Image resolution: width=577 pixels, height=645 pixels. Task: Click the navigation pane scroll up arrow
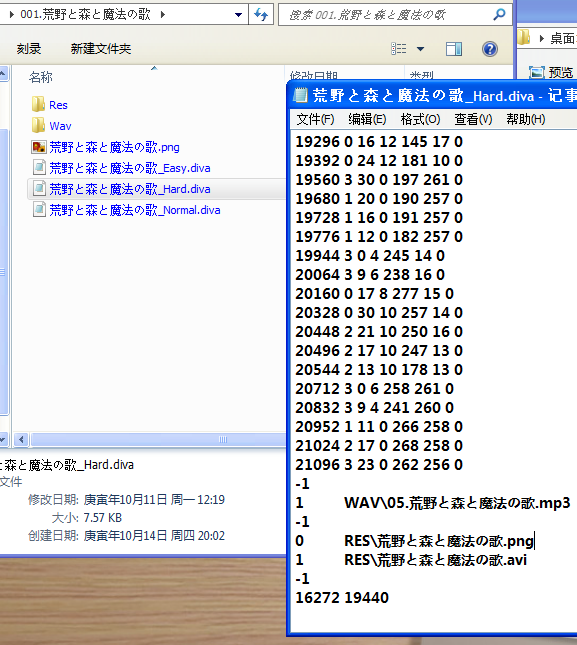[x=3, y=74]
